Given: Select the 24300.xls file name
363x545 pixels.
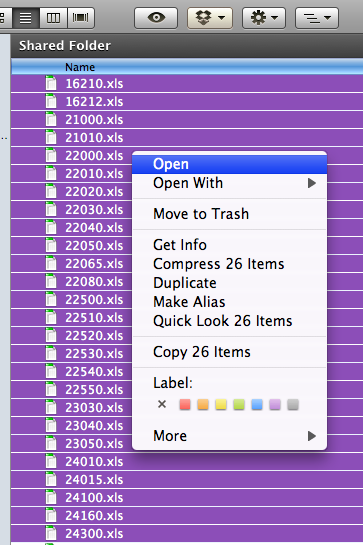Looking at the screenshot, I should click(x=94, y=534).
